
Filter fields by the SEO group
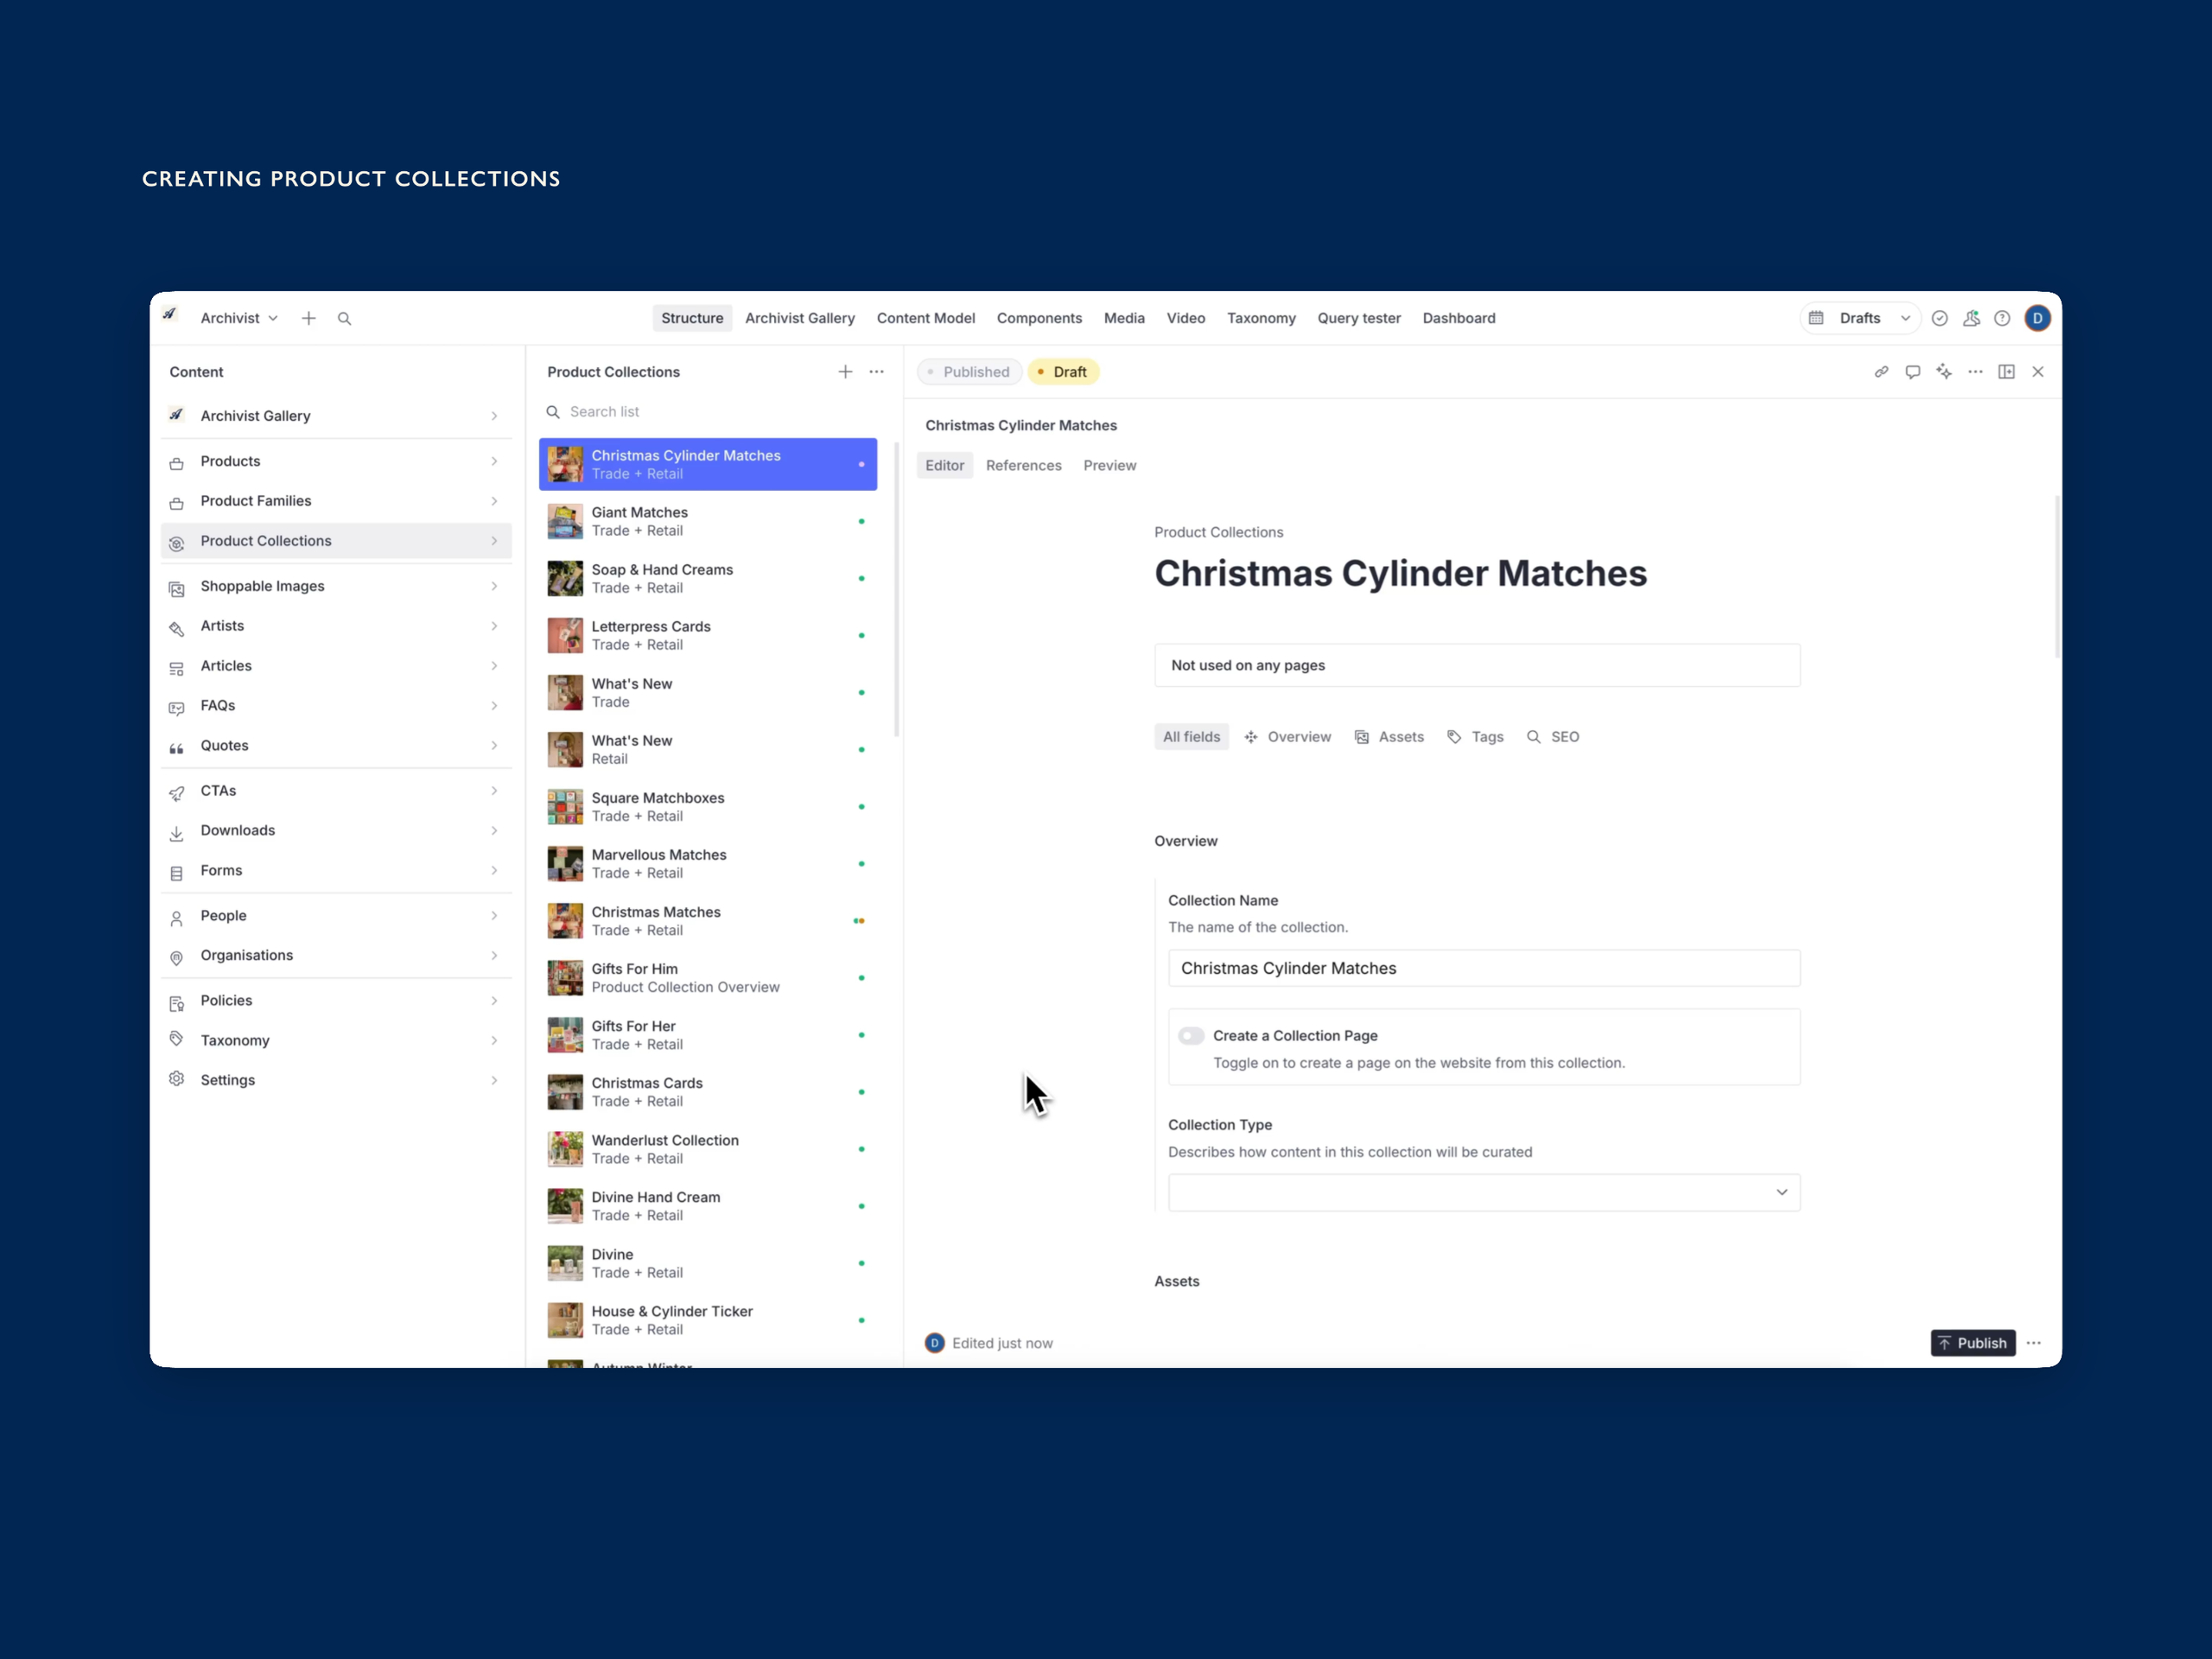coord(1553,737)
